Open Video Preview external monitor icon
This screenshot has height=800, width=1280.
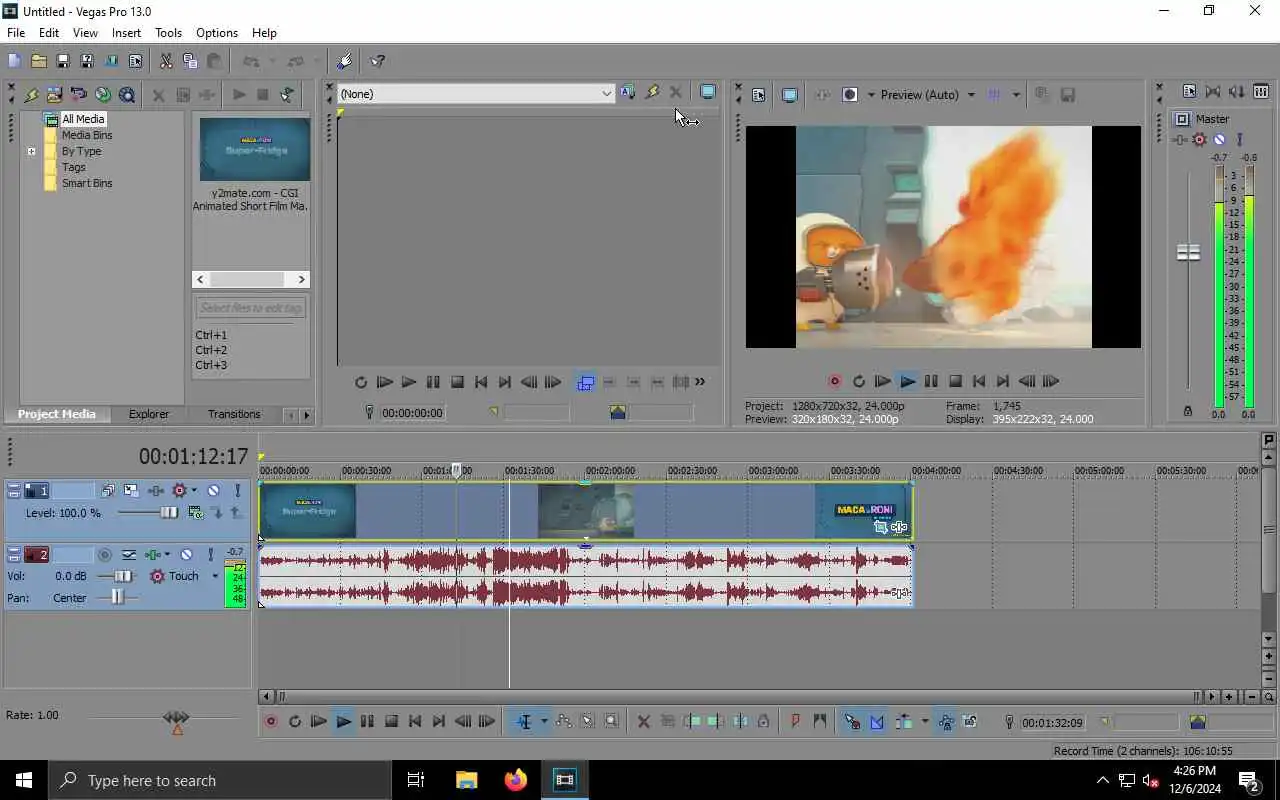click(789, 95)
